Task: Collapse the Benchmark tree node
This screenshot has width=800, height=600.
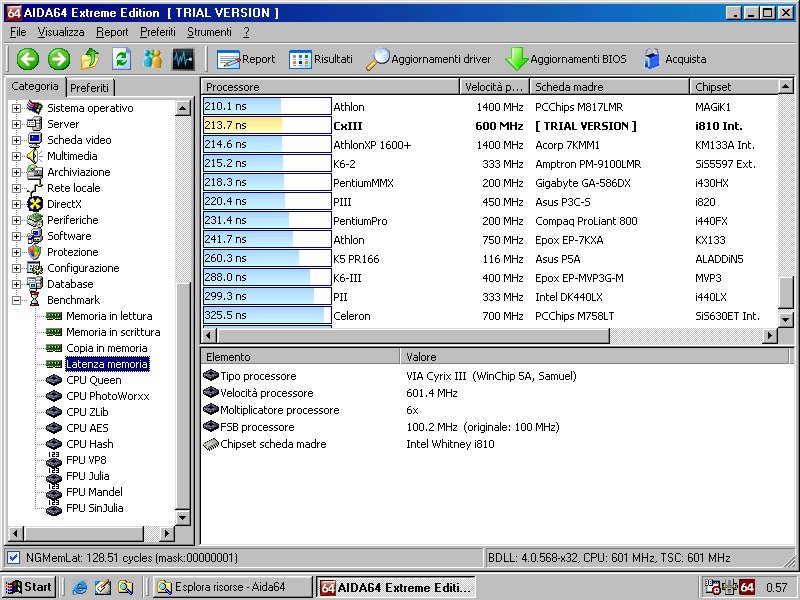Action: tap(16, 300)
